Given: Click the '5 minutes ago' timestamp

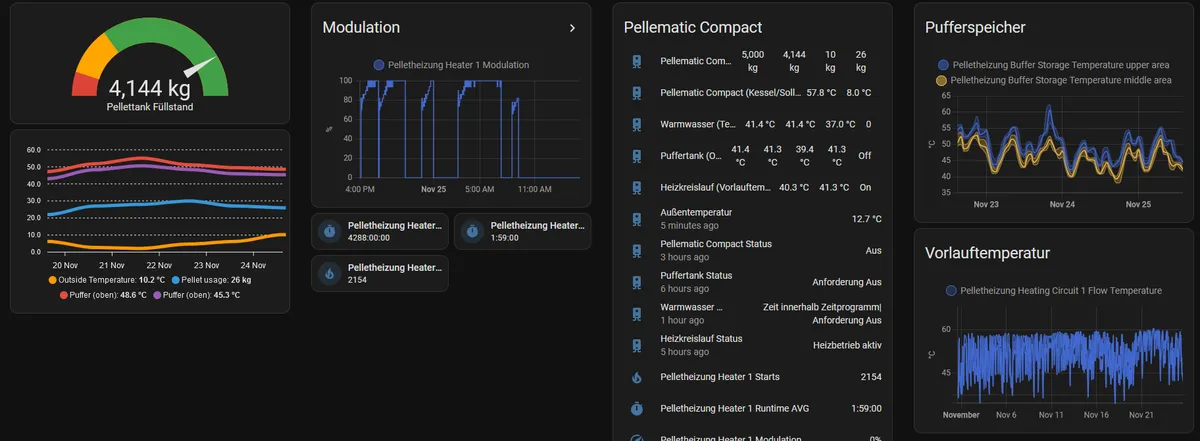Looking at the screenshot, I should pyautogui.click(x=688, y=226).
